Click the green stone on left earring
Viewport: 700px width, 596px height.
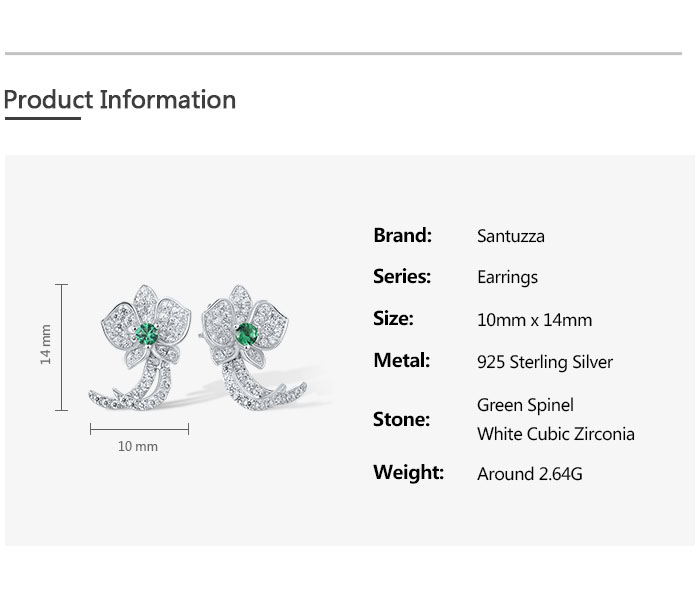pyautogui.click(x=147, y=334)
